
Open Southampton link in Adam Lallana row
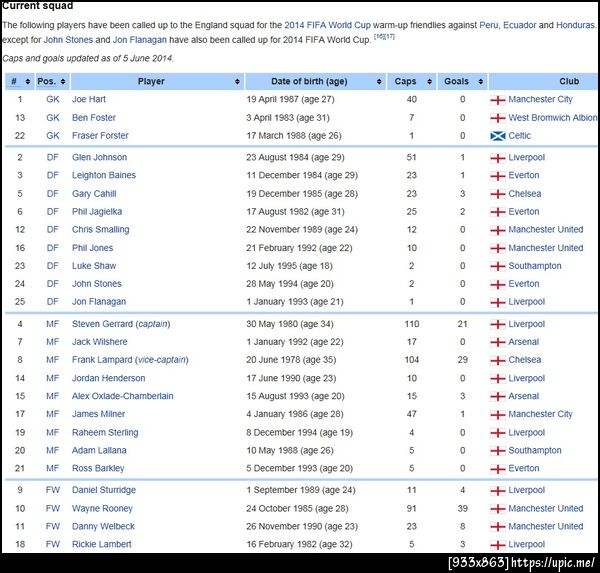point(535,451)
